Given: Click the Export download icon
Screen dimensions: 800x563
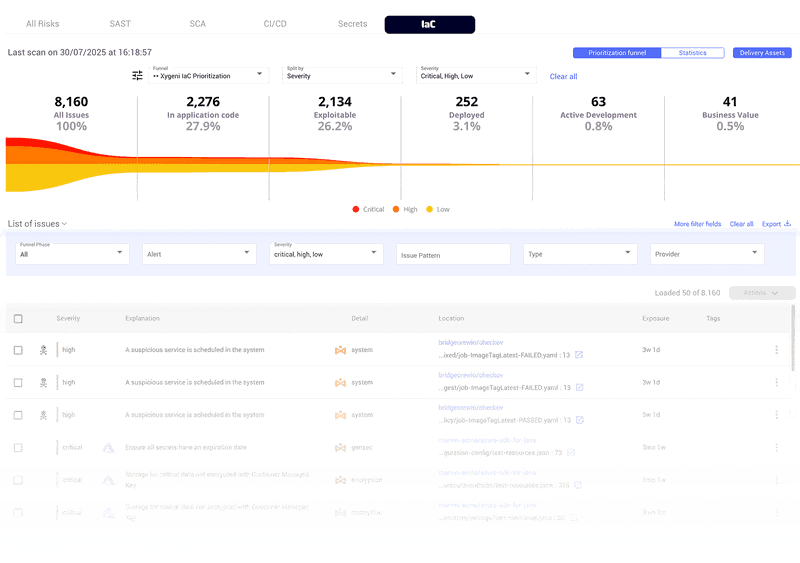Looking at the screenshot, I should pos(787,224).
